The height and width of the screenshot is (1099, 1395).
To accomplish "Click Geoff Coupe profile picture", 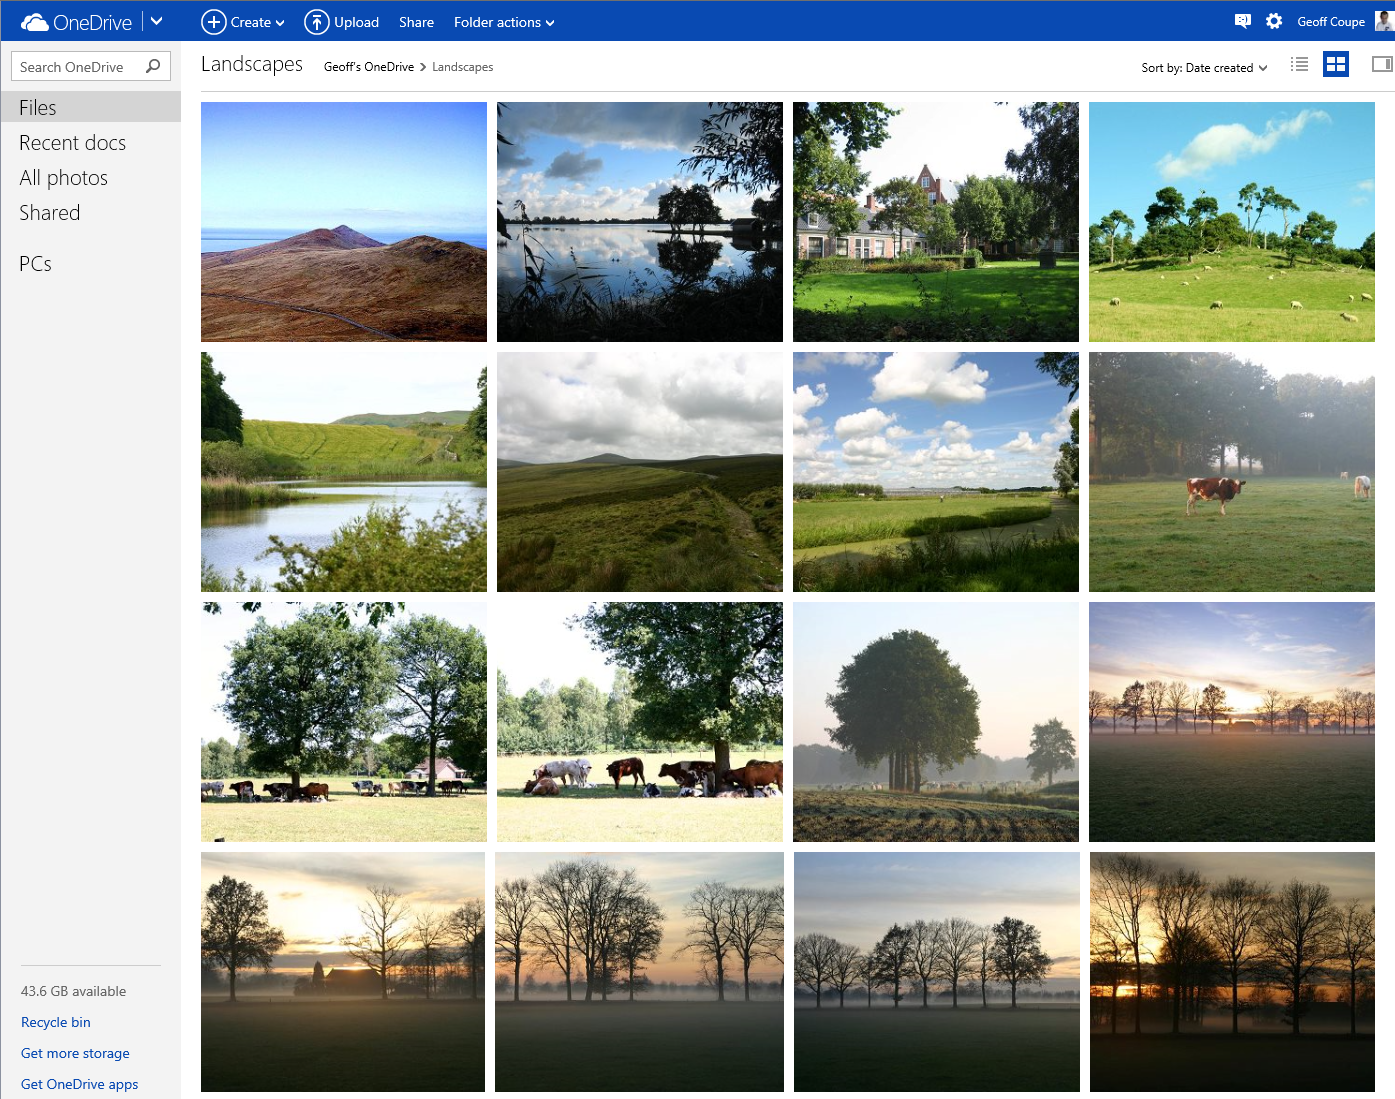I will [x=1384, y=21].
